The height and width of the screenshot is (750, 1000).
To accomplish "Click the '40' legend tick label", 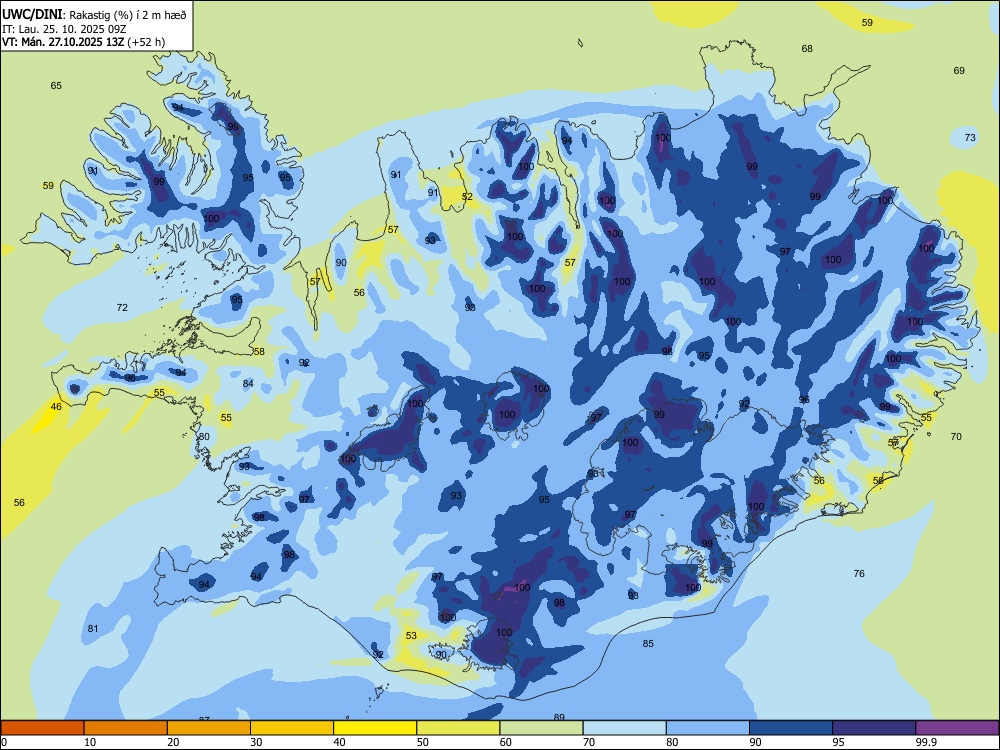I will [339, 742].
